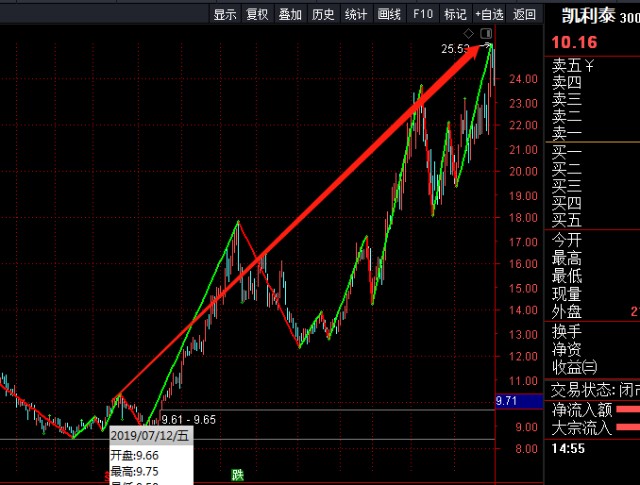The width and height of the screenshot is (640, 485).
Task: Click the 卖二 ask row
Action: click(592, 116)
